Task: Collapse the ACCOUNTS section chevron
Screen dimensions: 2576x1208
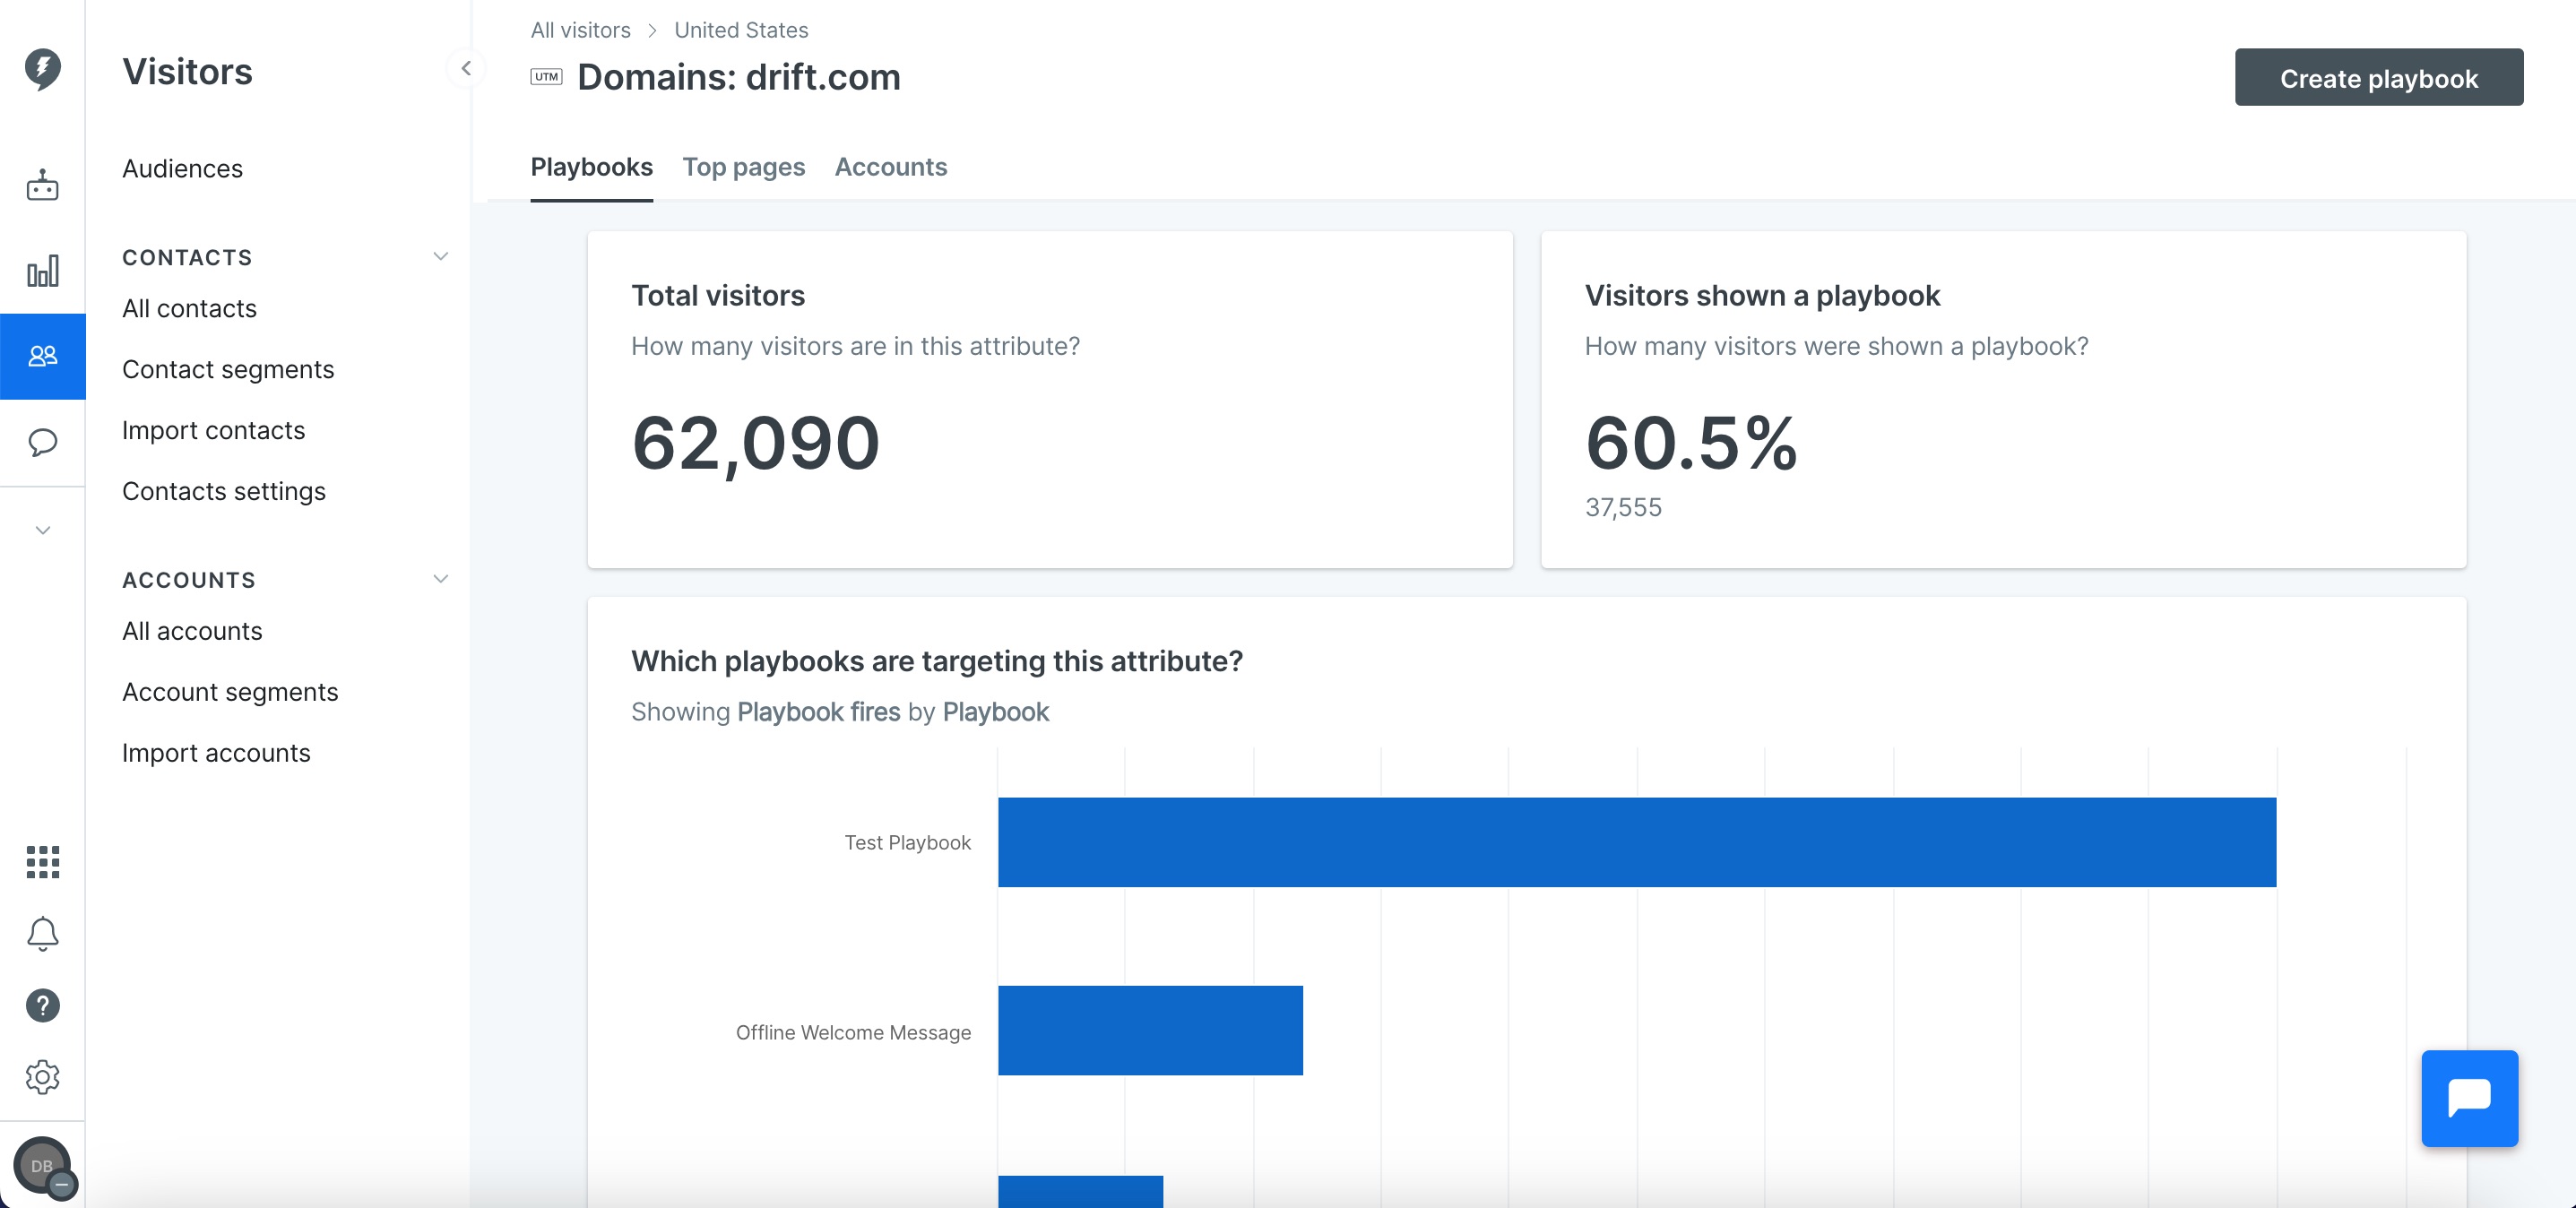Action: pos(440,579)
